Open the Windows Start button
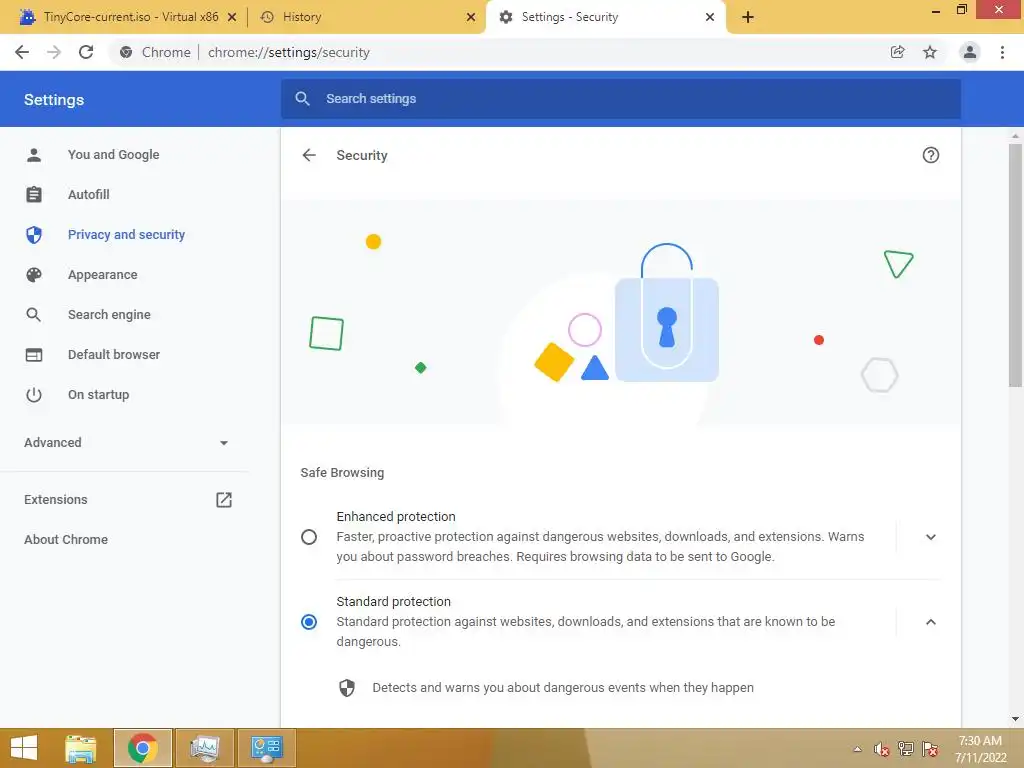The image size is (1024, 768). point(24,748)
